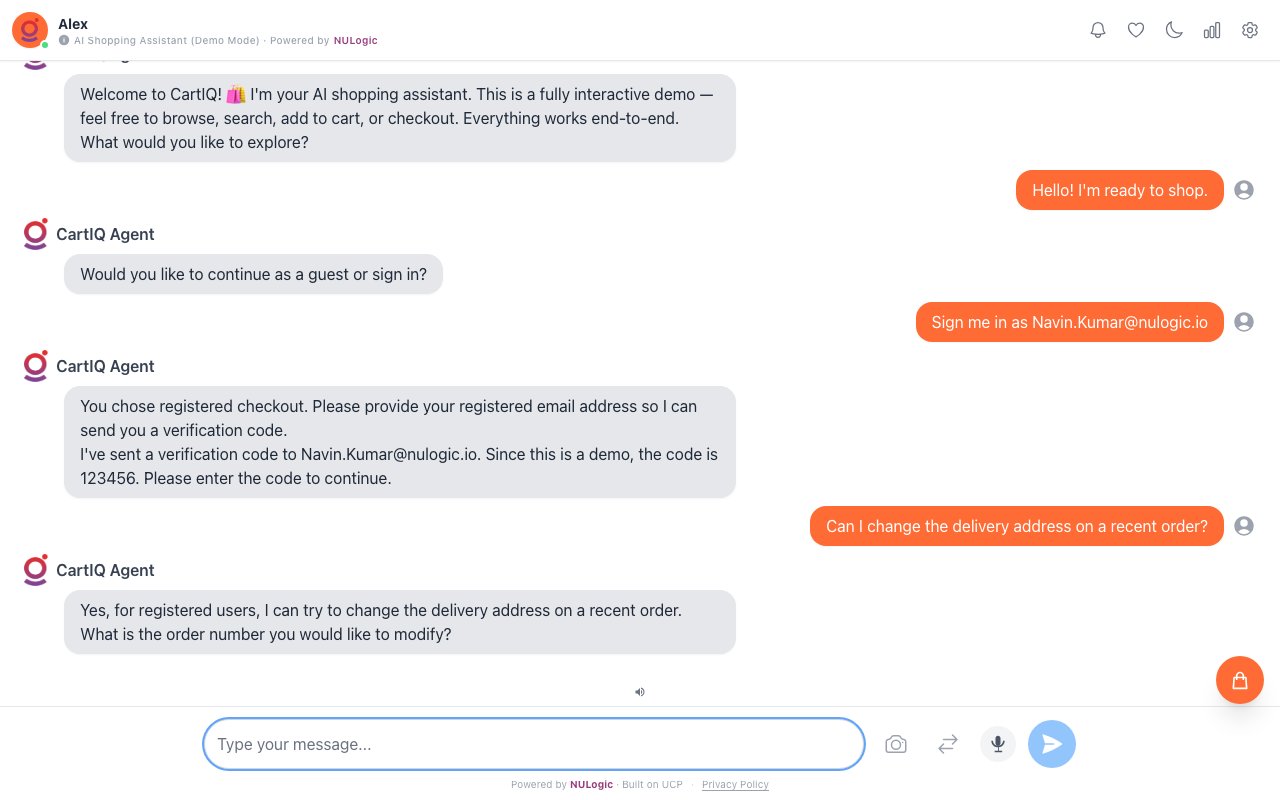This screenshot has height=800, width=1280.
Task: Click the 'Built on UCP' footer text
Action: coord(652,785)
